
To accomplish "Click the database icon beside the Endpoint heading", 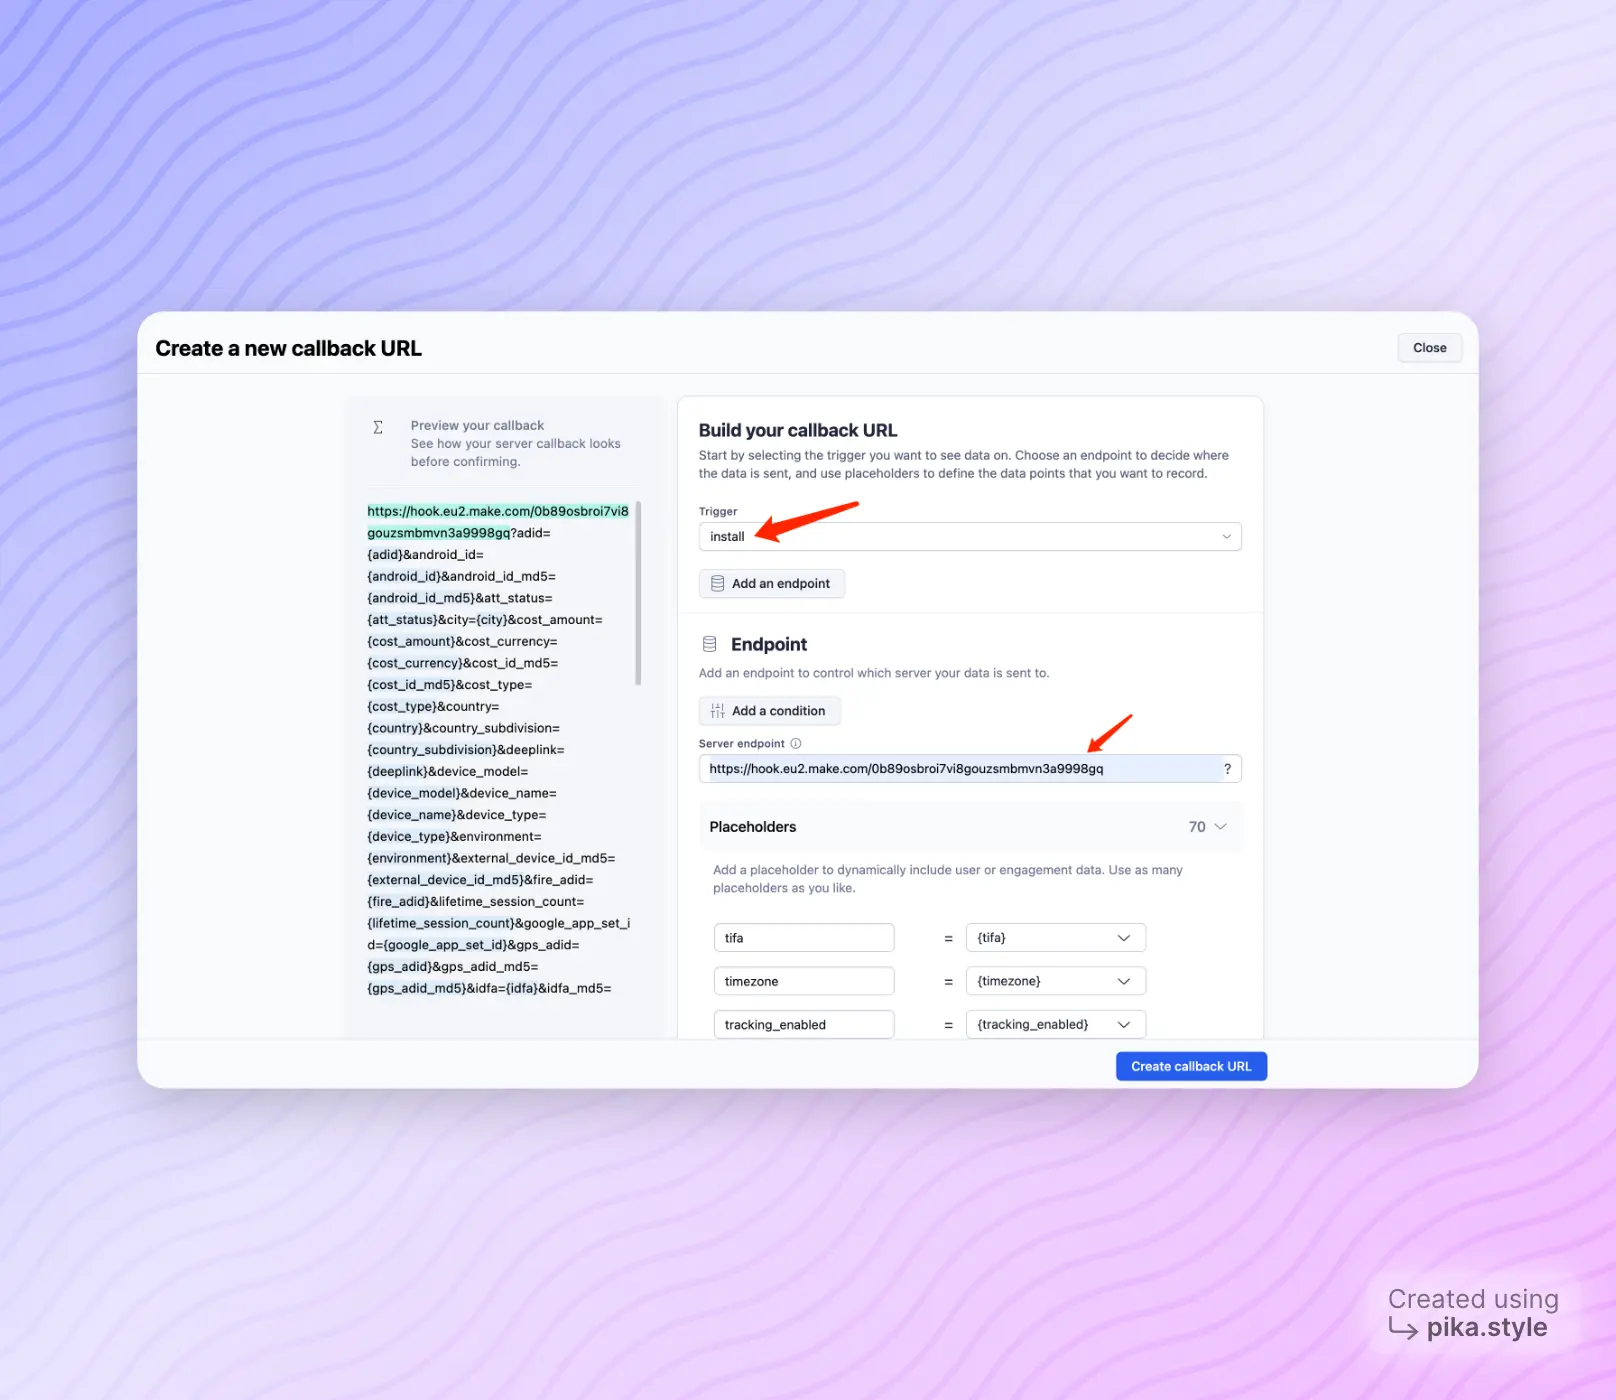I will (711, 644).
